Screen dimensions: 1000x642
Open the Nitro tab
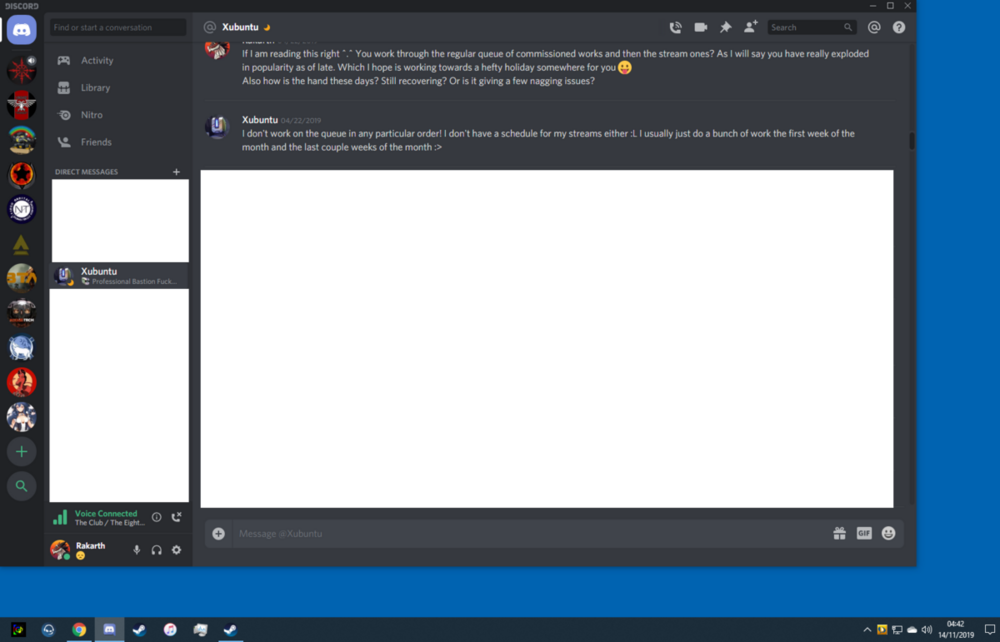[x=119, y=115]
